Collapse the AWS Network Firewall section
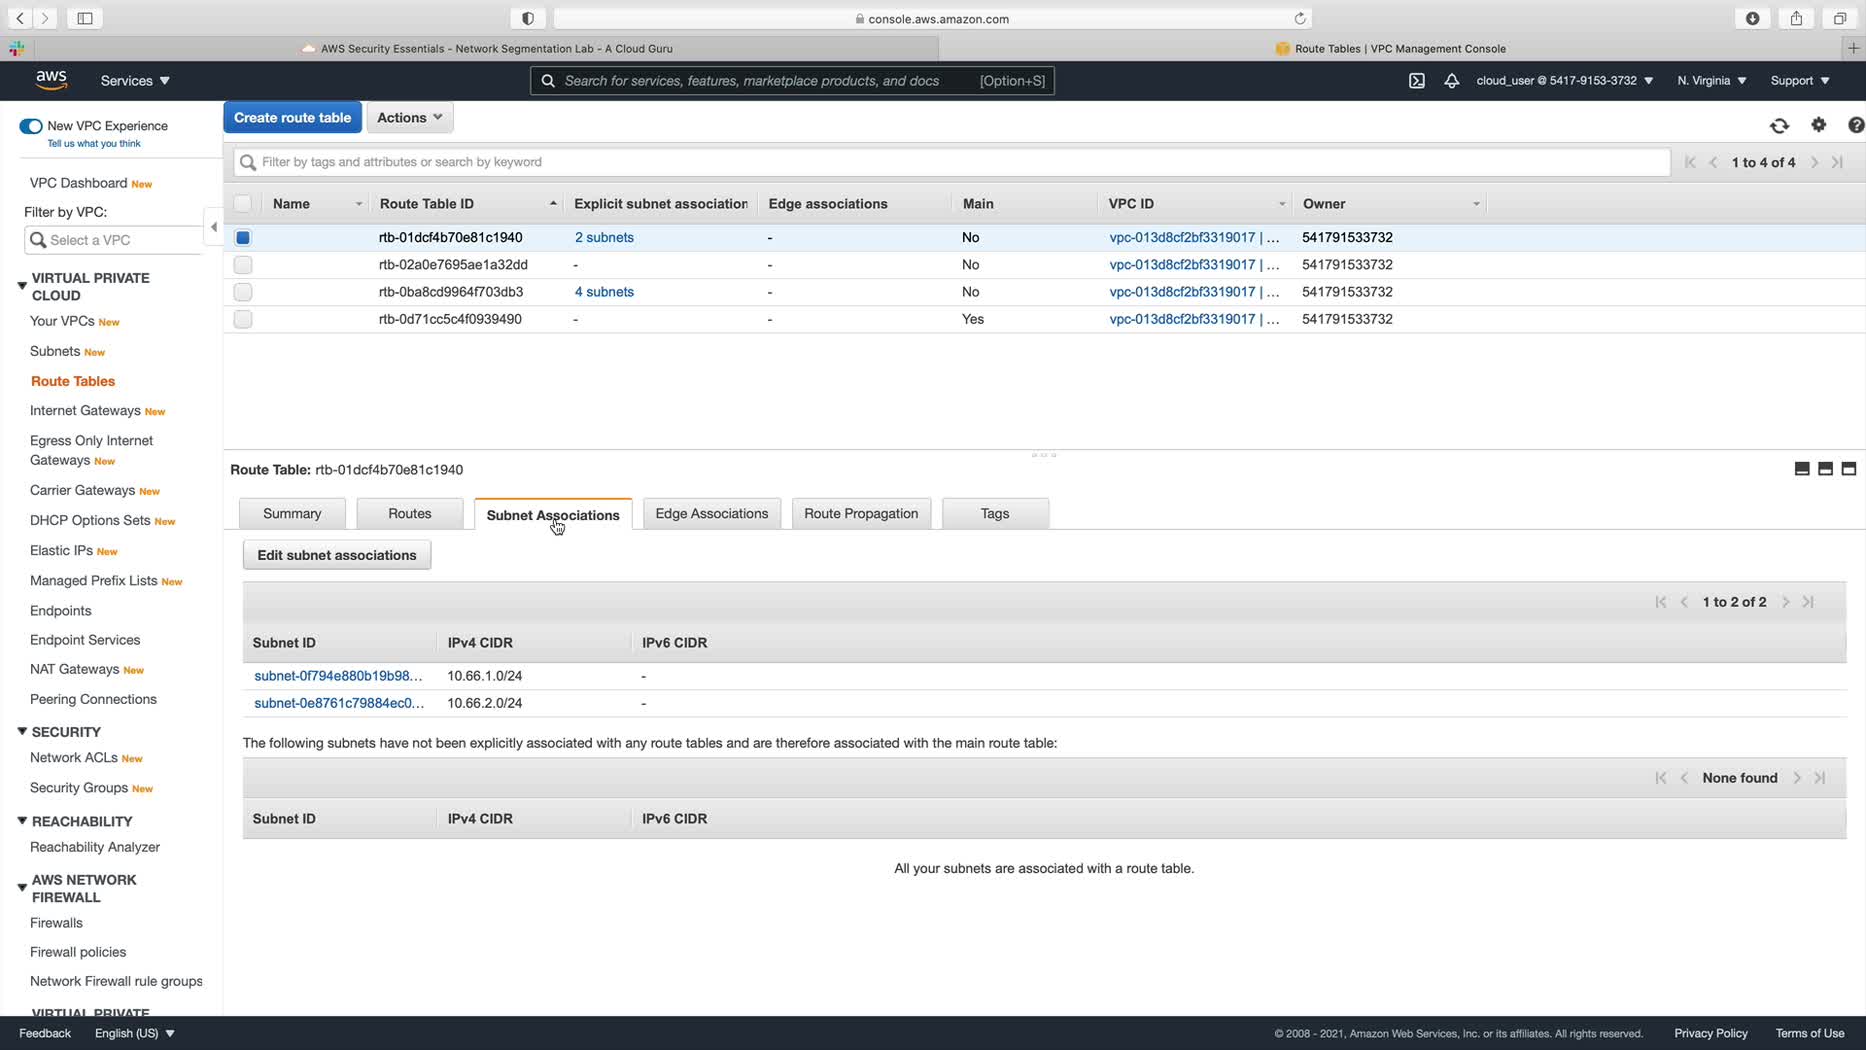The image size is (1866, 1050). (x=22, y=888)
